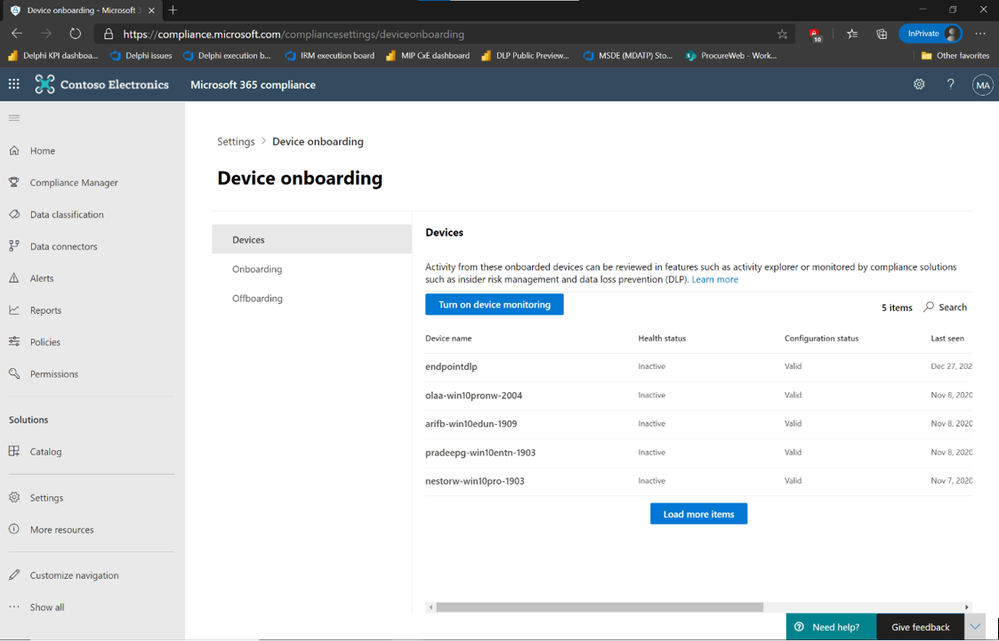Click the Reports chart icon
Image resolution: width=999 pixels, height=641 pixels.
pos(14,310)
